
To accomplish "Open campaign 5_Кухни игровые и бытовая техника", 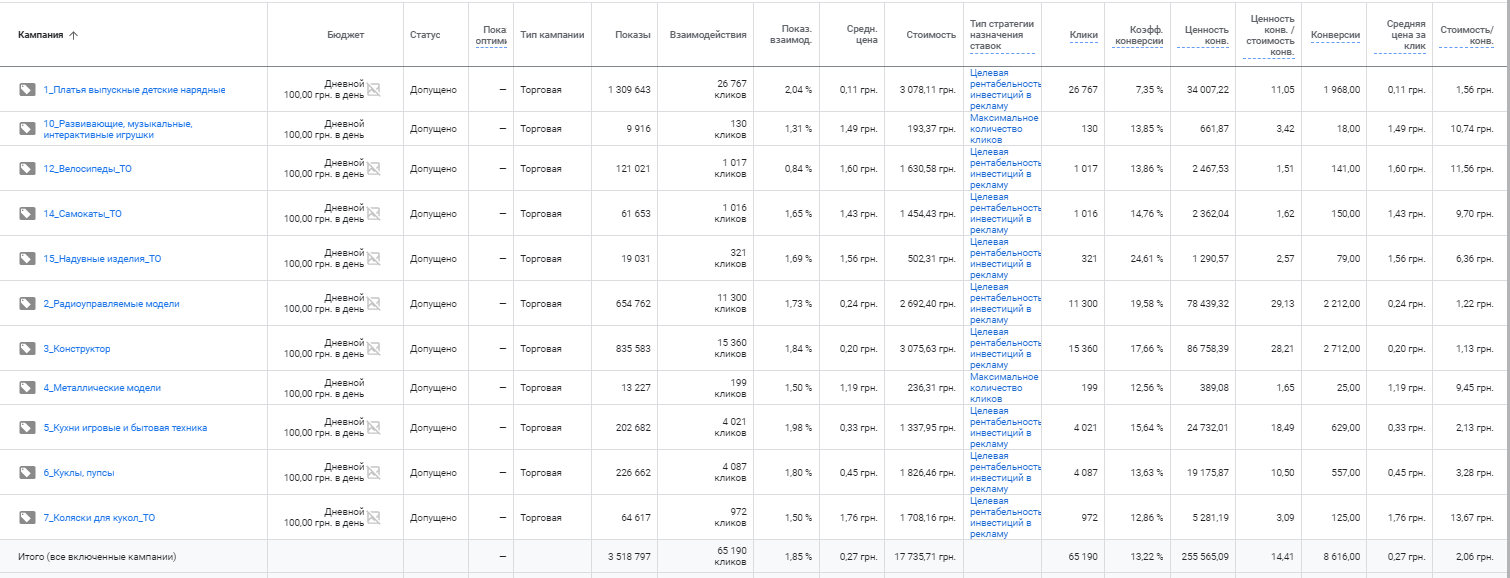I will click(125, 428).
